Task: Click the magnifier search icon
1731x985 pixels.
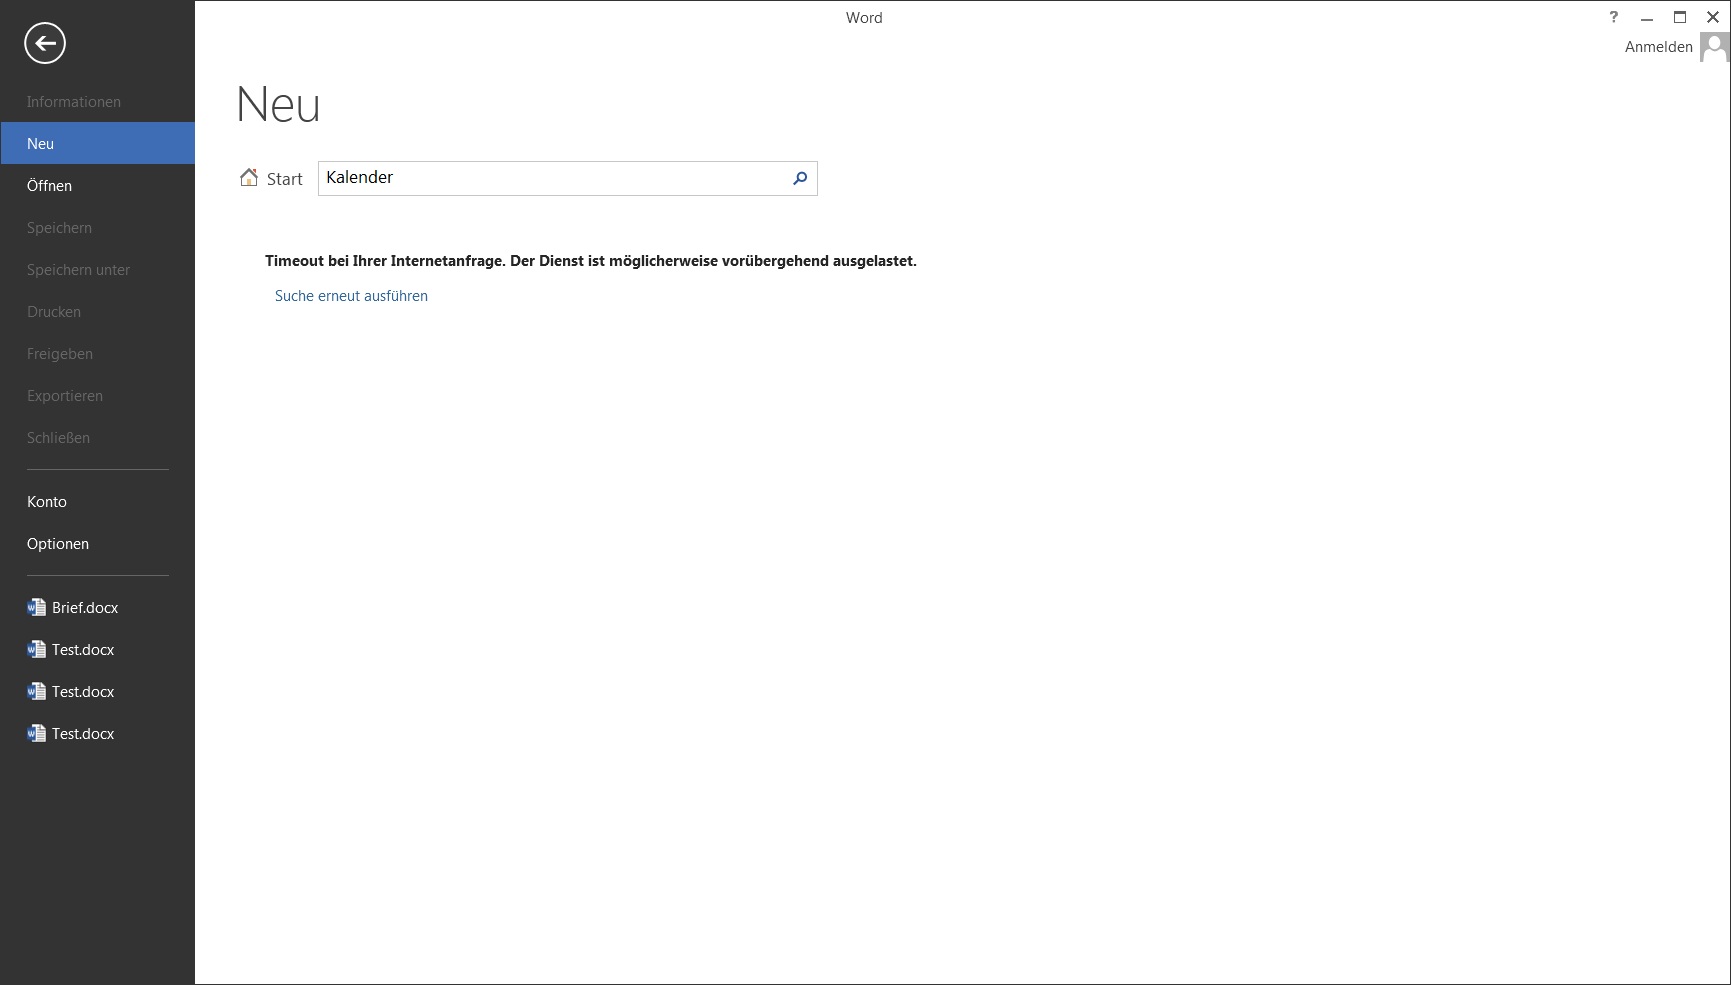Action: pos(800,178)
